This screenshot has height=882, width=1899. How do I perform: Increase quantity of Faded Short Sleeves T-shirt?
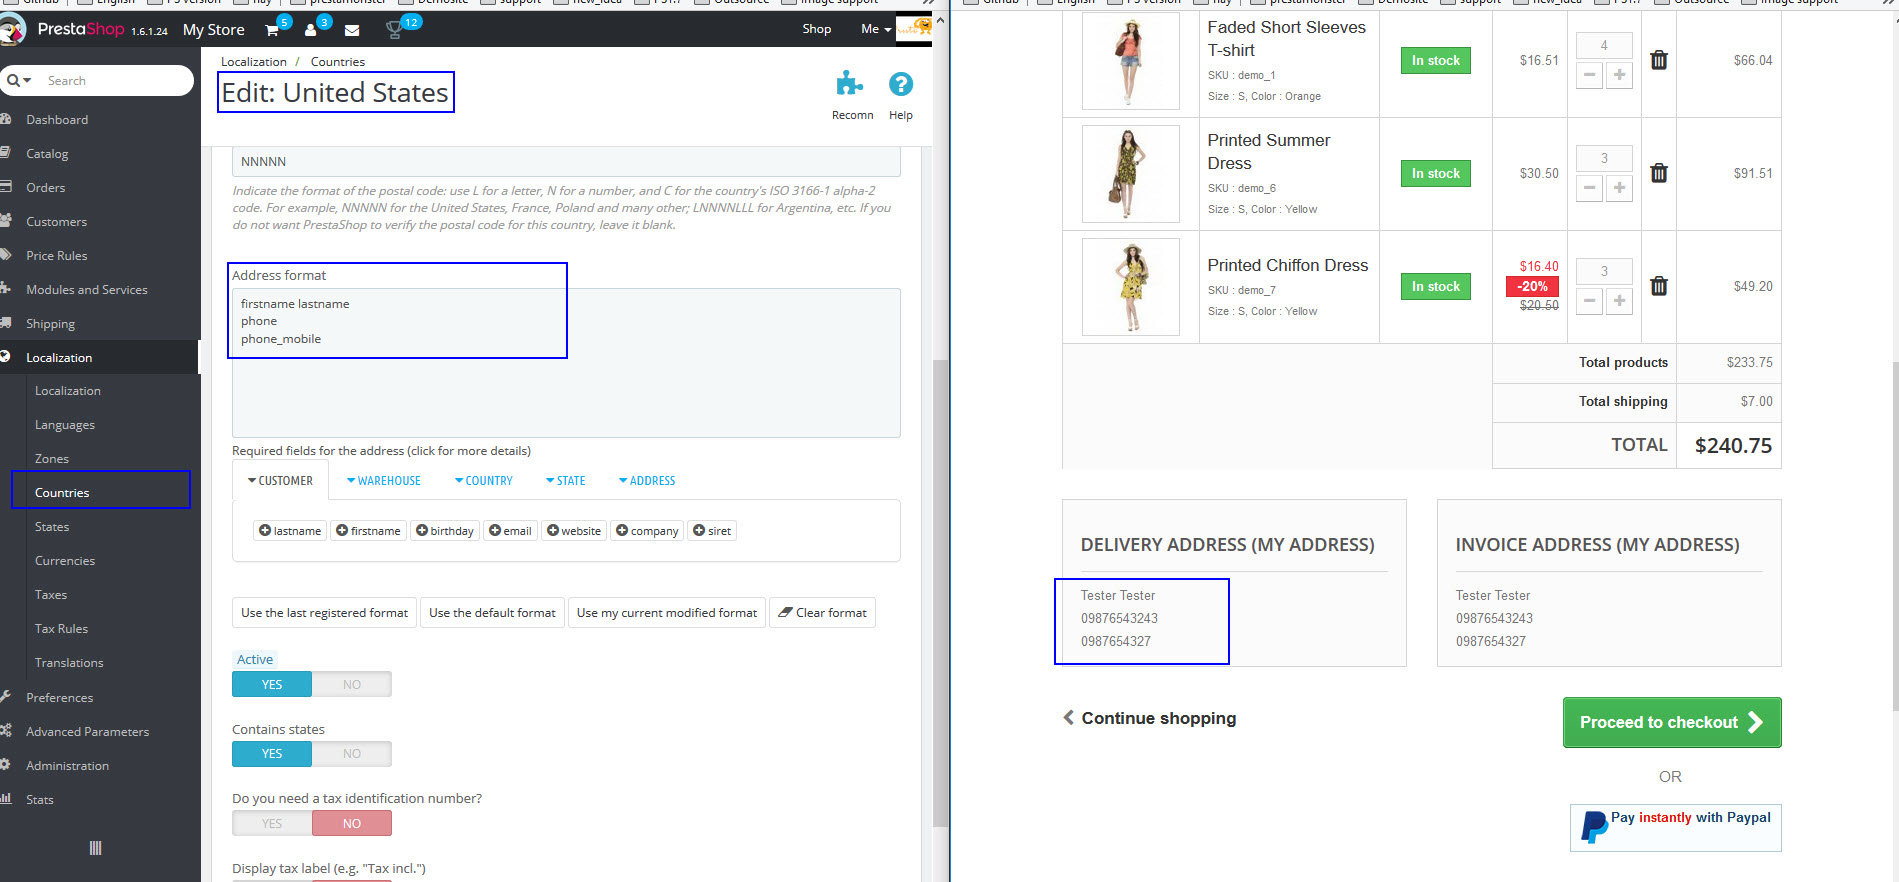tap(1619, 75)
